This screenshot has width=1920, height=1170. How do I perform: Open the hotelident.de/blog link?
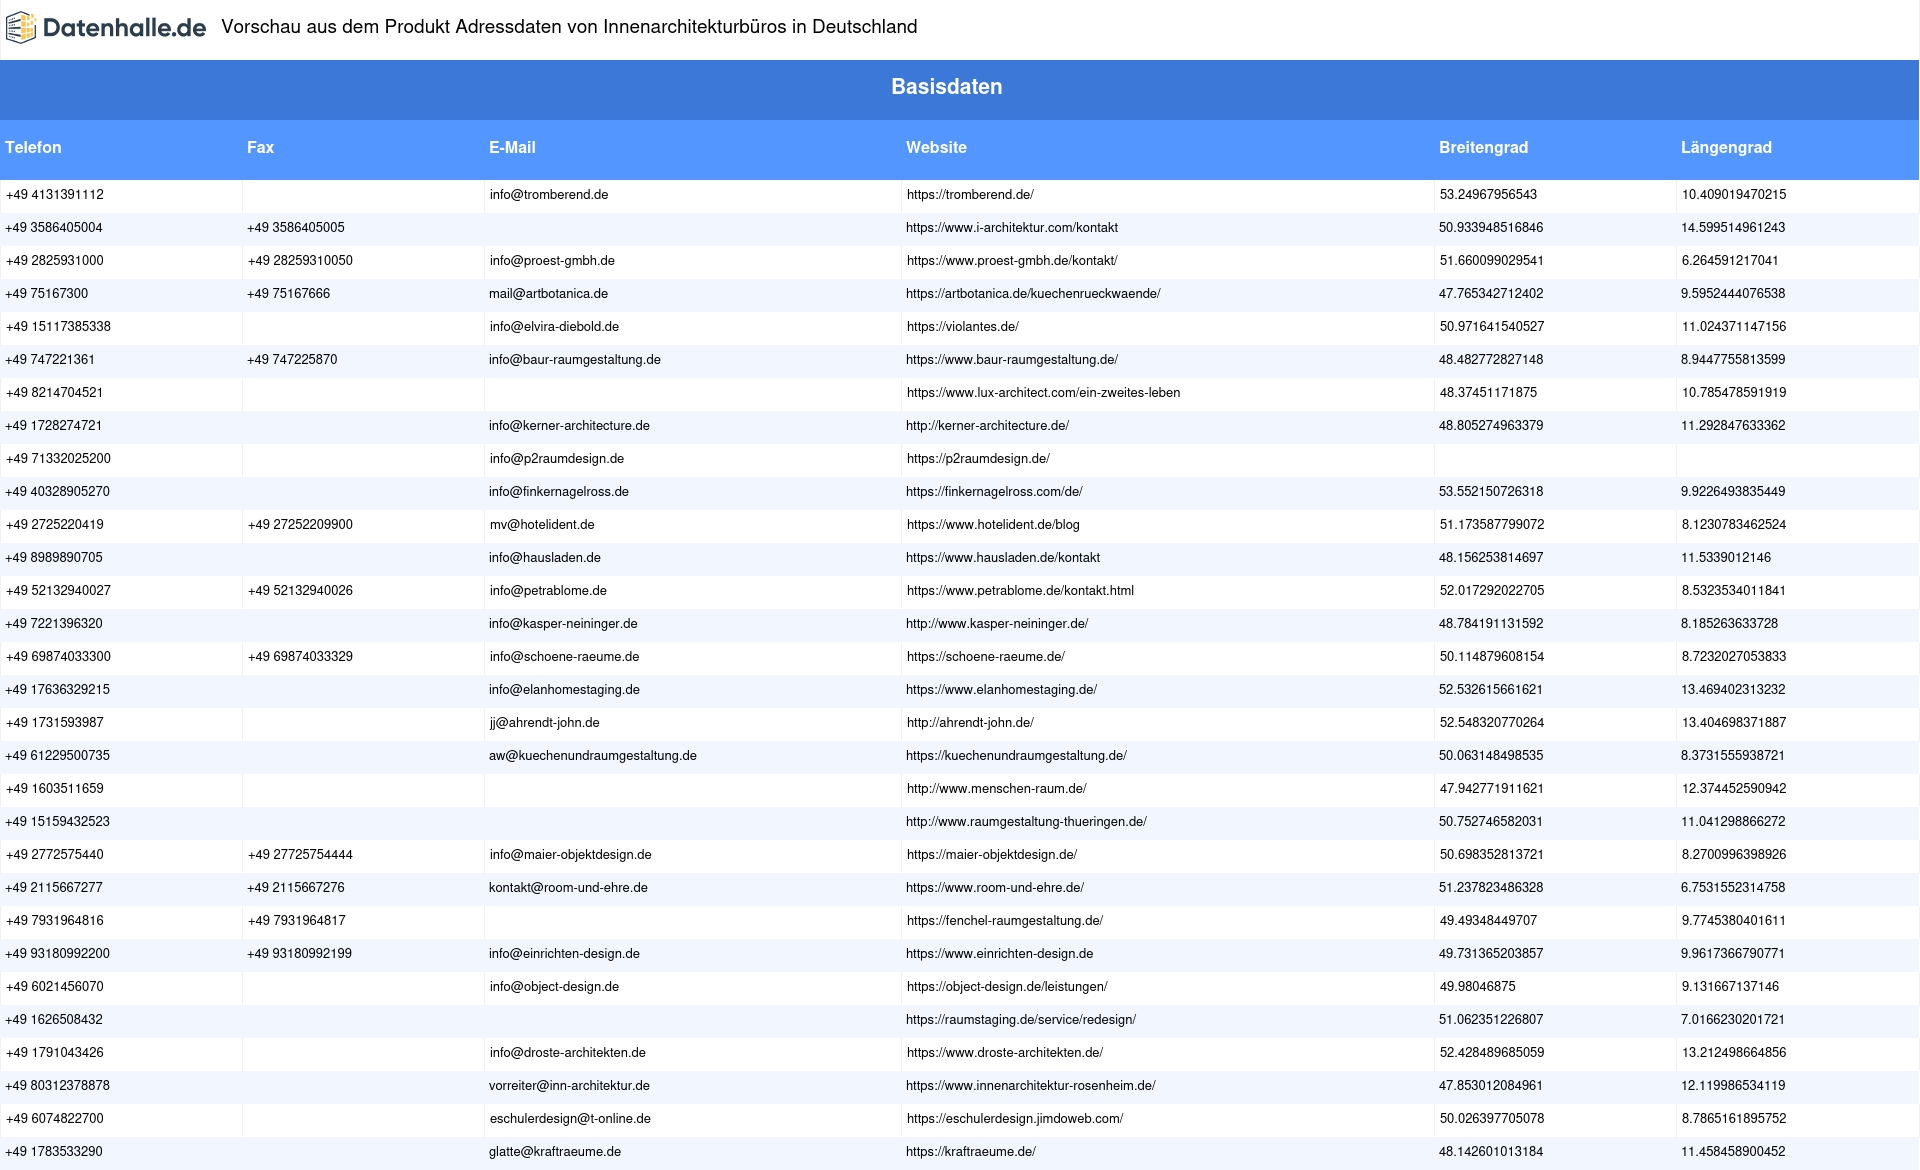993,525
